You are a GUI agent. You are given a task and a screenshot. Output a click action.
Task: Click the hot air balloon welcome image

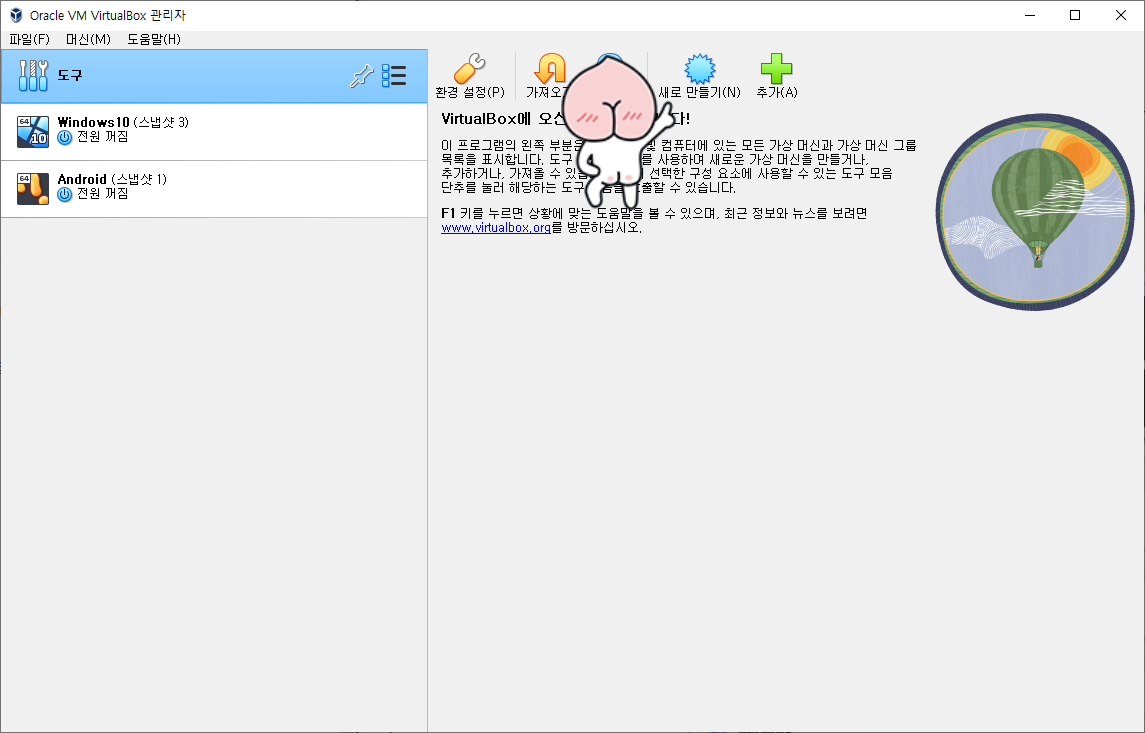point(1035,212)
